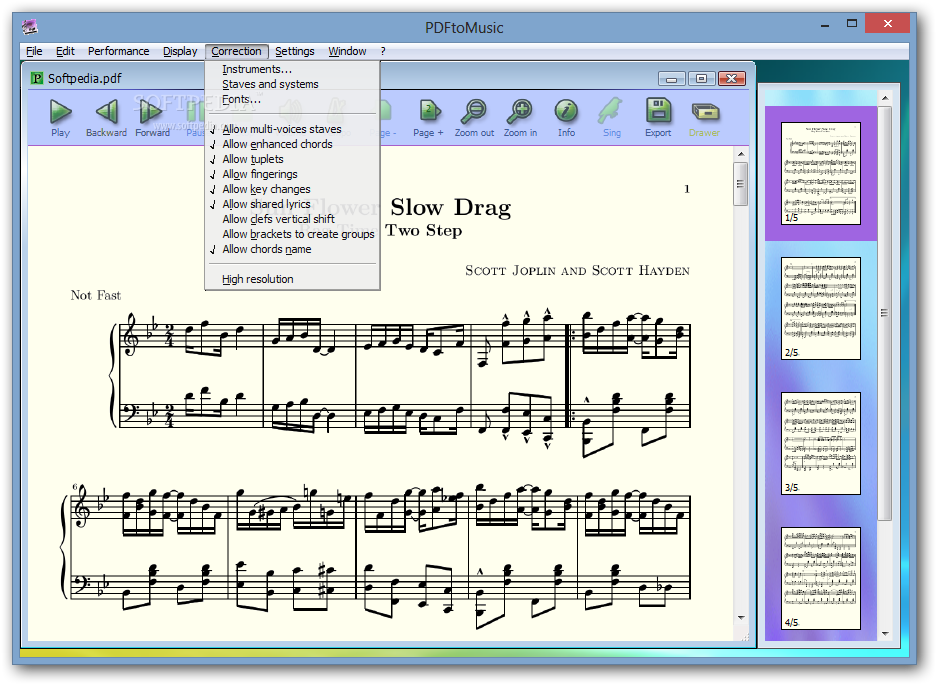Click the 'Two Step' subtitle text
Image resolution: width=937 pixels, height=685 pixels.
(x=424, y=231)
